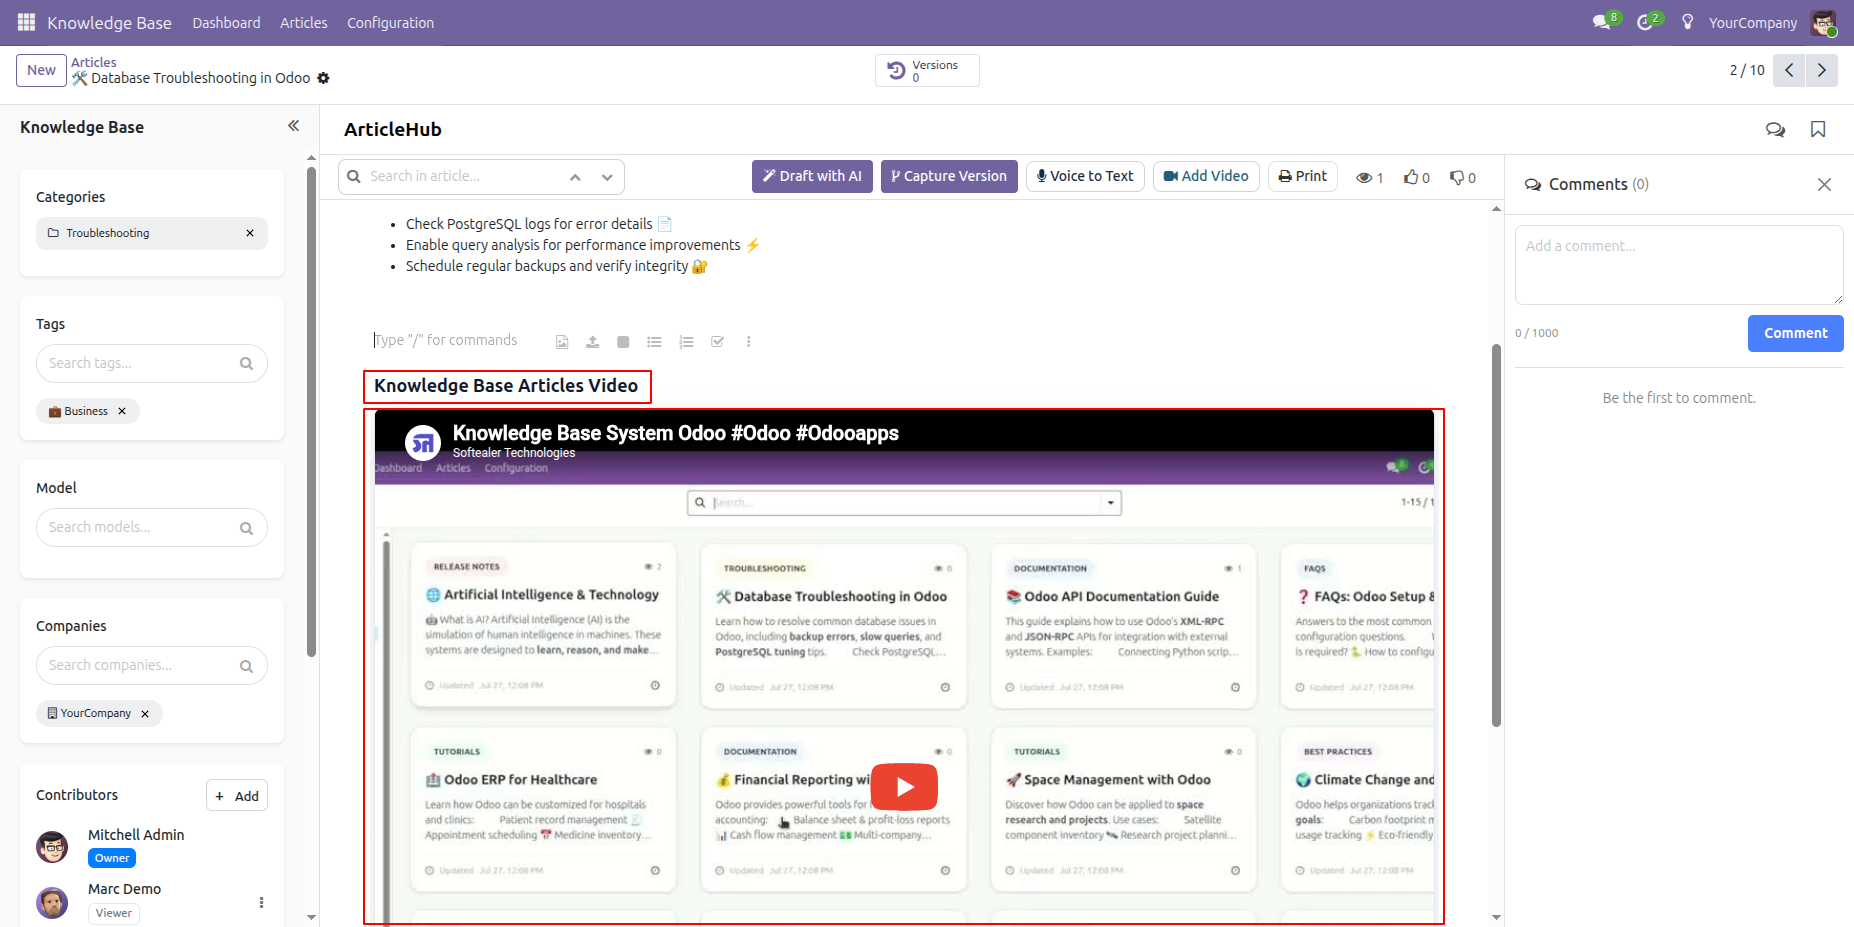Click the sidebar vertical scrollbar
Image resolution: width=1854 pixels, height=927 pixels.
(x=311, y=410)
